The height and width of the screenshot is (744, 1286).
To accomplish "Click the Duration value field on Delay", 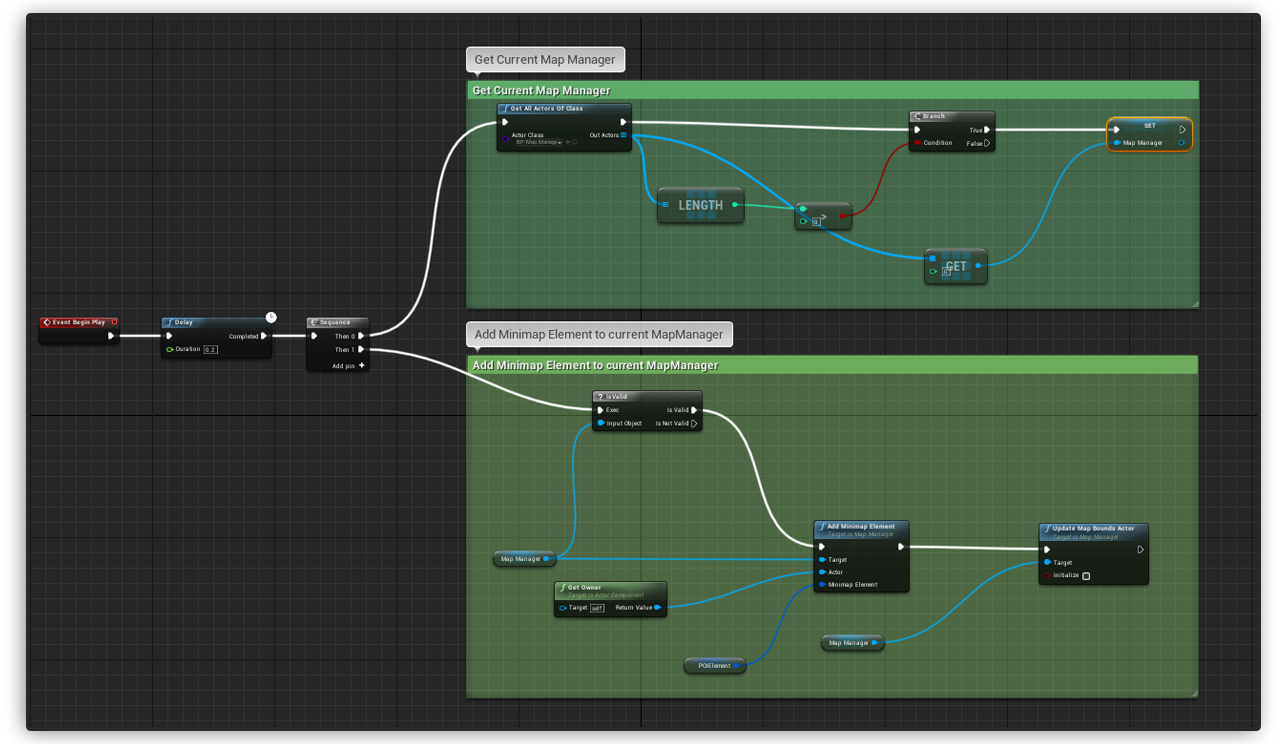I will (210, 350).
